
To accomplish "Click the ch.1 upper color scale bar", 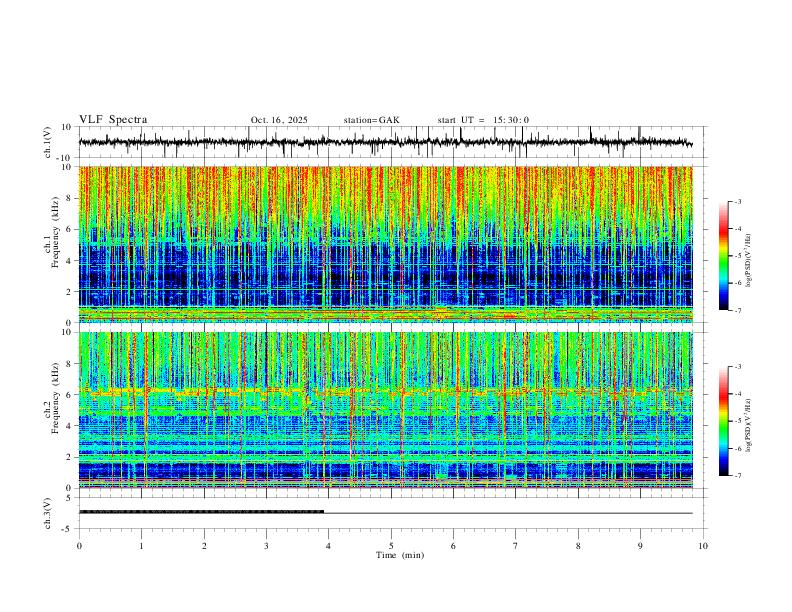I will tap(723, 256).
